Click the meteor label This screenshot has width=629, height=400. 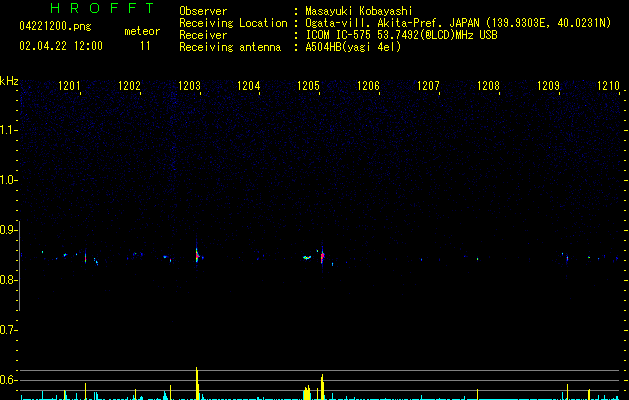pyautogui.click(x=142, y=31)
